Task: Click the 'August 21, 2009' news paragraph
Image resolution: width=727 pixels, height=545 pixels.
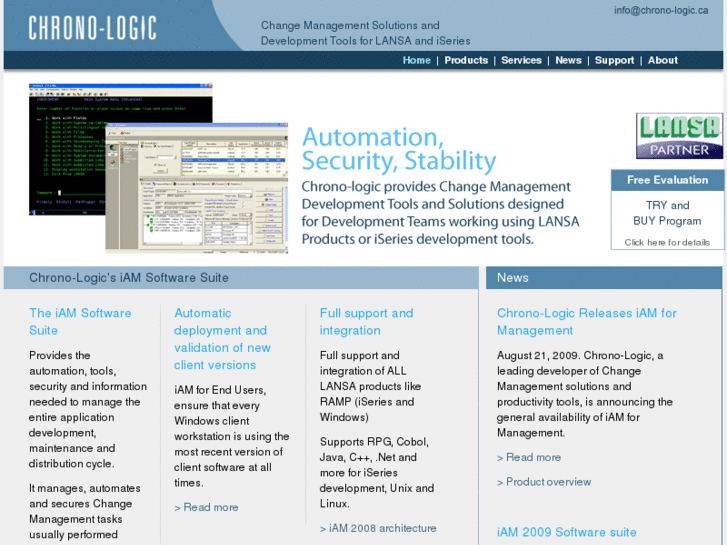Action: [584, 394]
